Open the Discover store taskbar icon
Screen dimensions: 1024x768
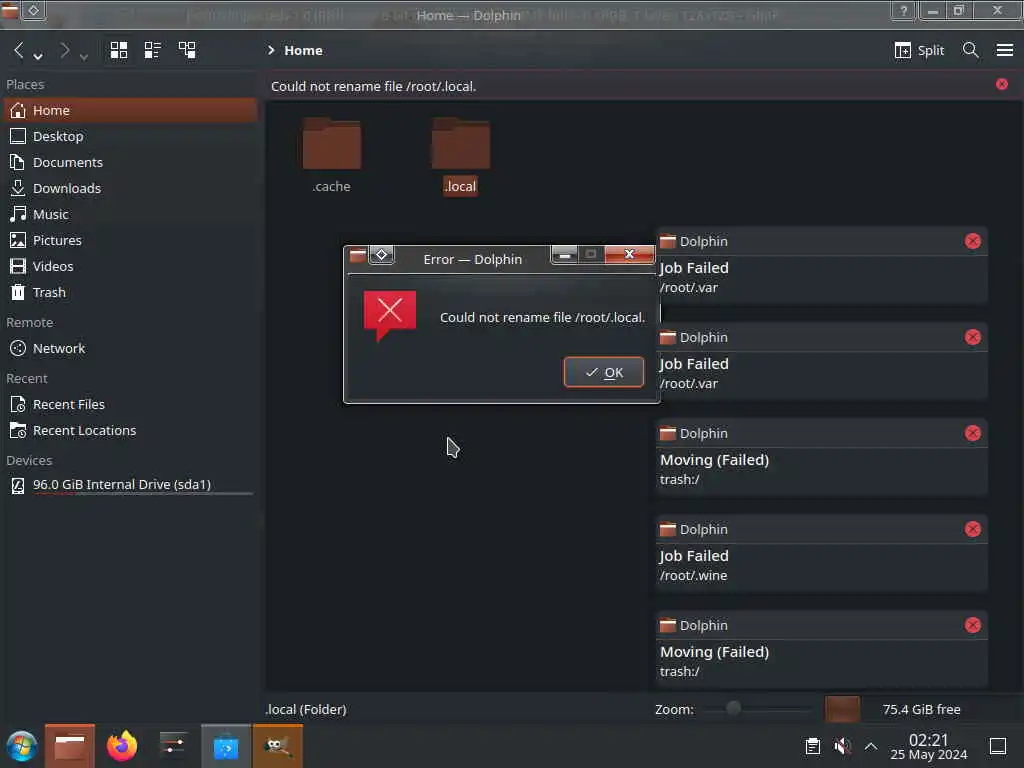pyautogui.click(x=225, y=746)
